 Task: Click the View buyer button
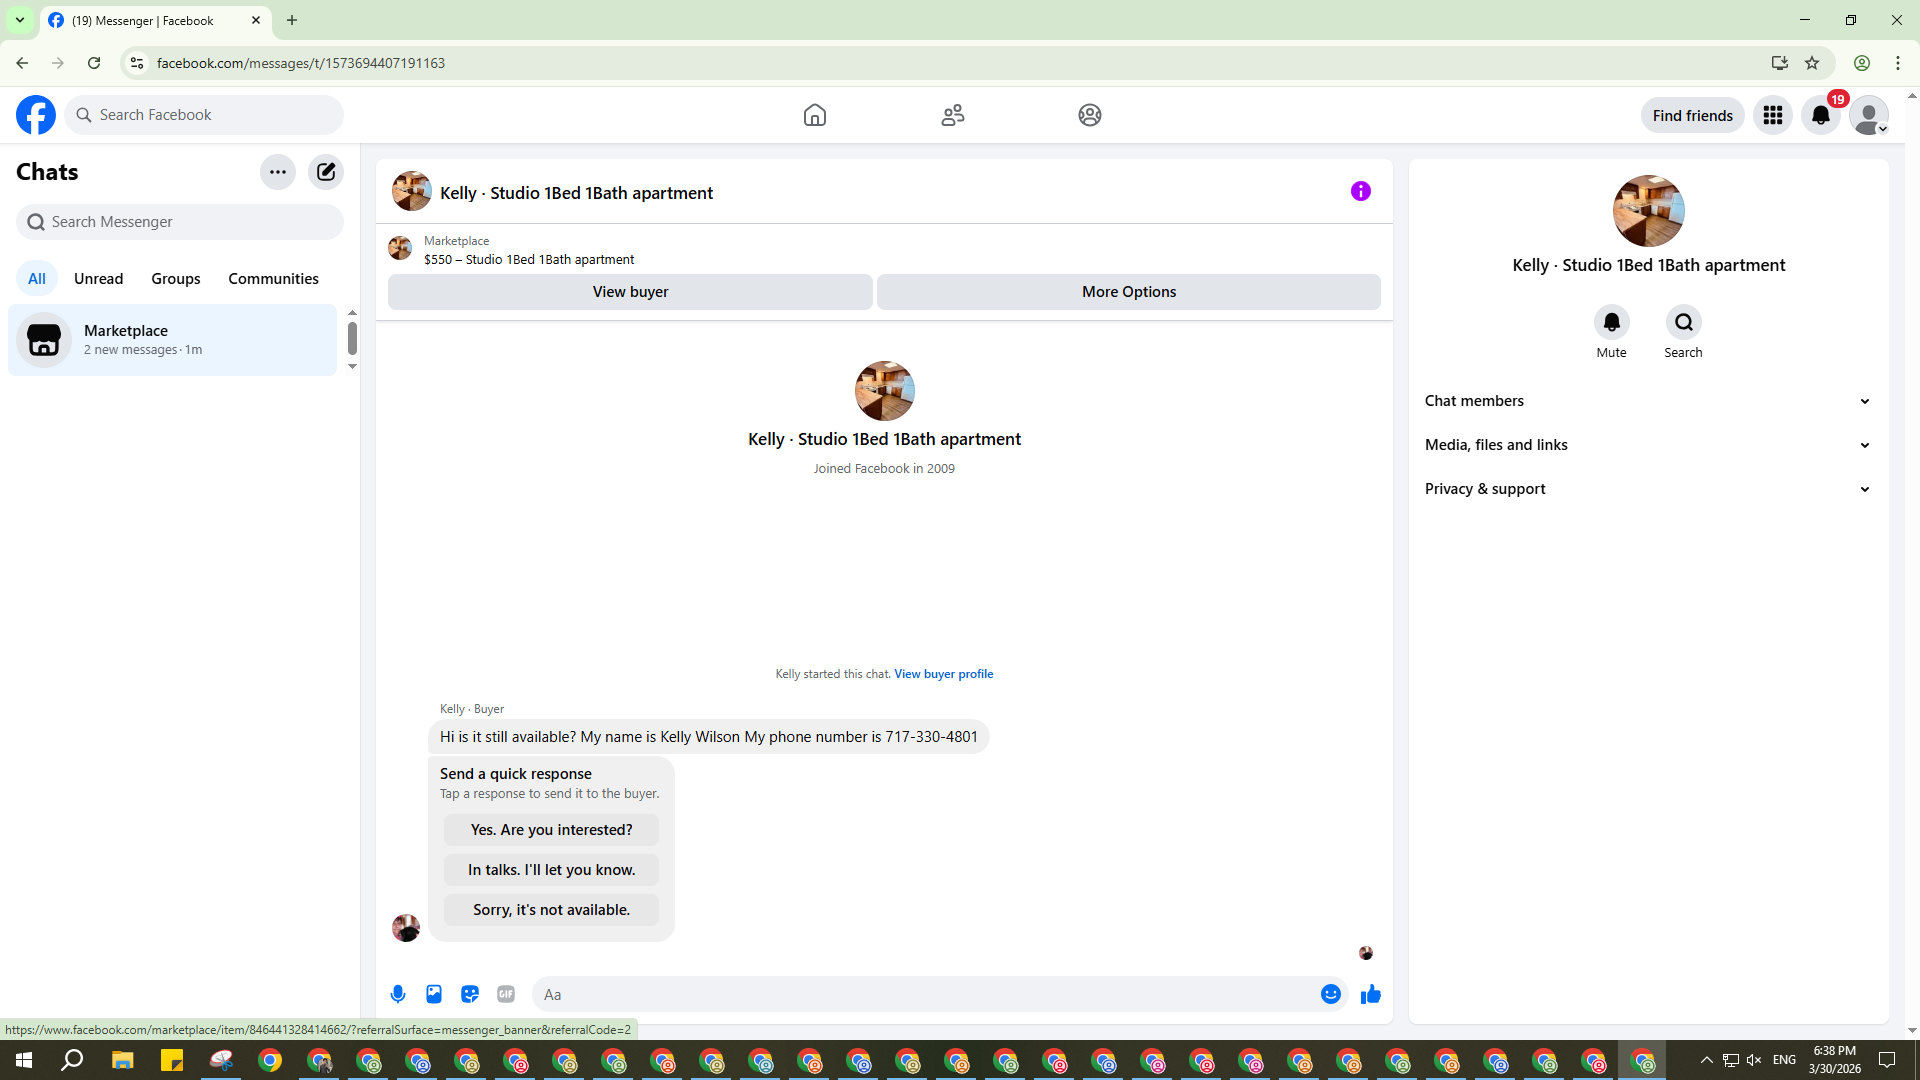(x=630, y=292)
